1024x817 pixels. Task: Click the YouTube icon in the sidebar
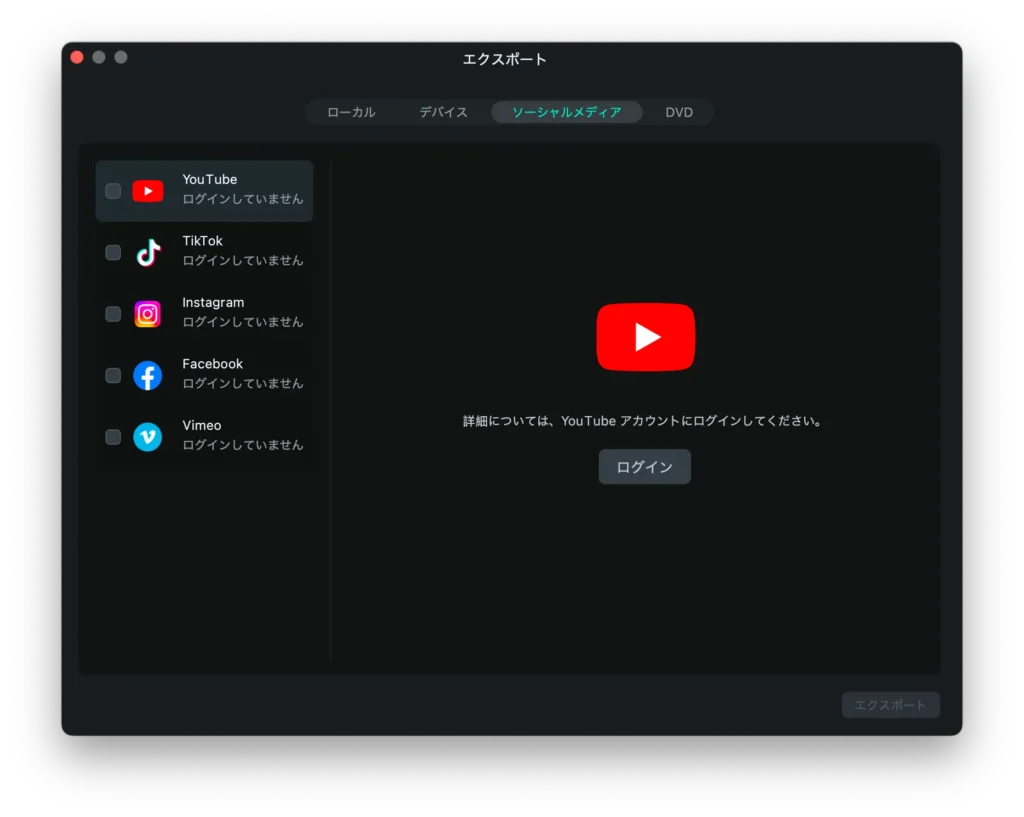coord(147,190)
